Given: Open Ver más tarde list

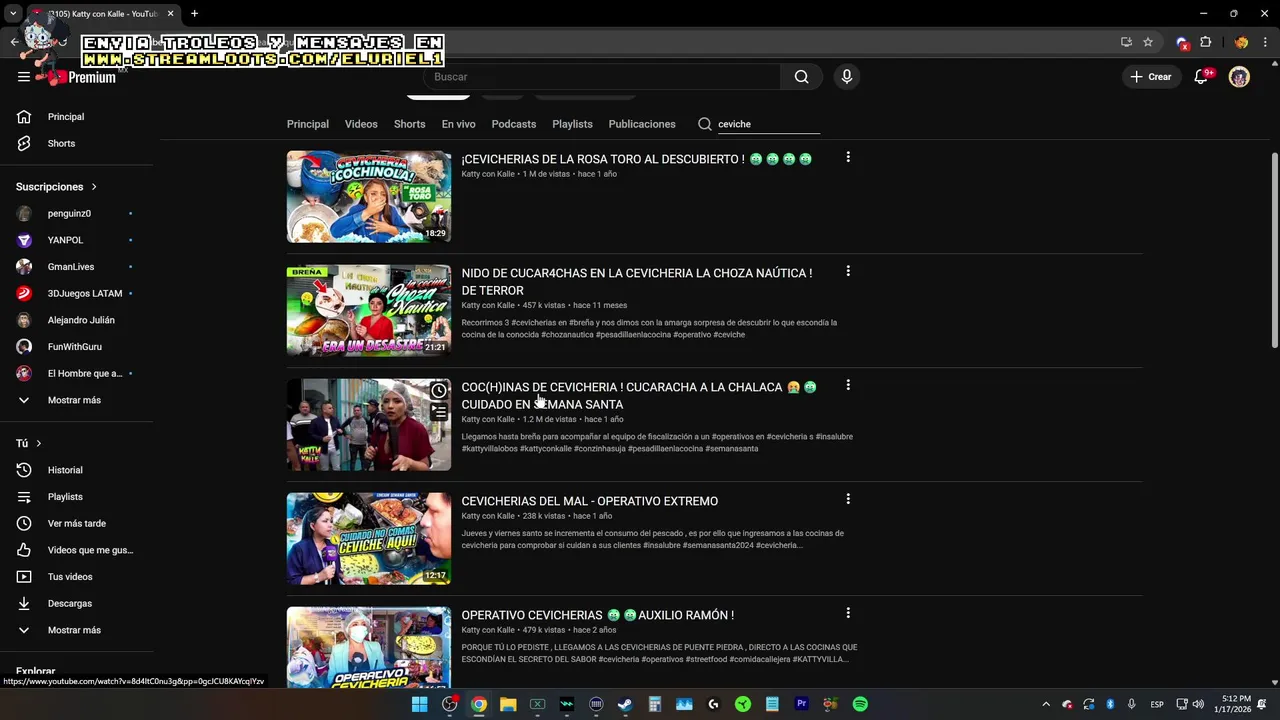Looking at the screenshot, I should [77, 523].
